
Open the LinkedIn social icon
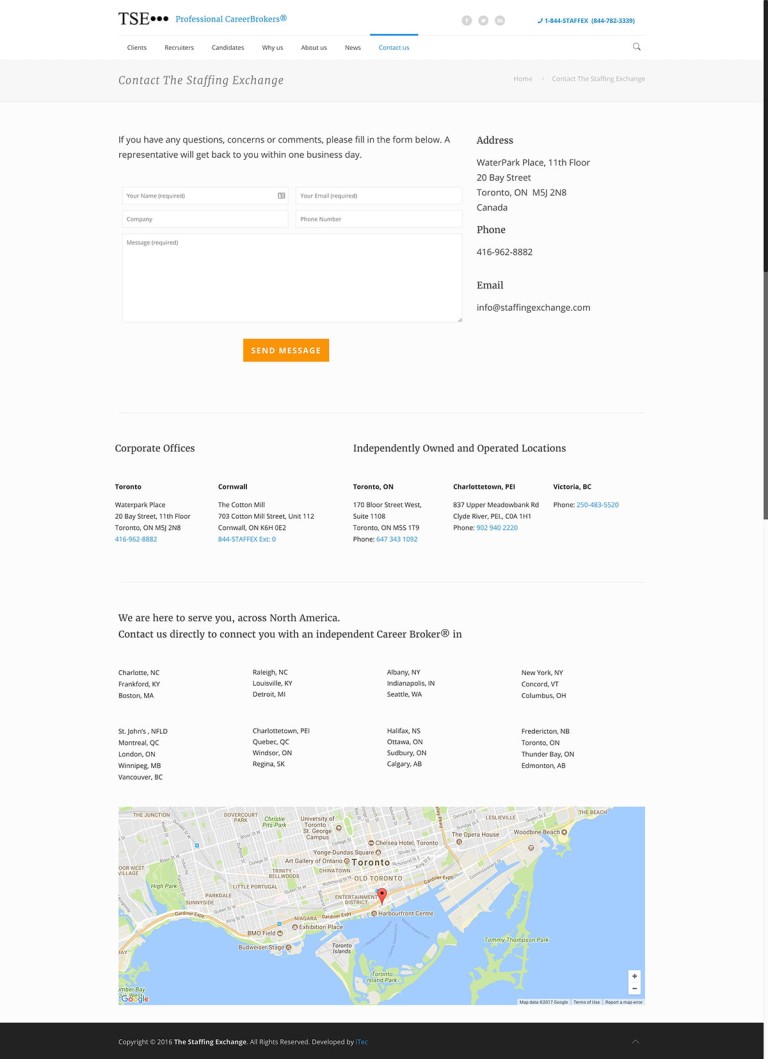click(500, 20)
